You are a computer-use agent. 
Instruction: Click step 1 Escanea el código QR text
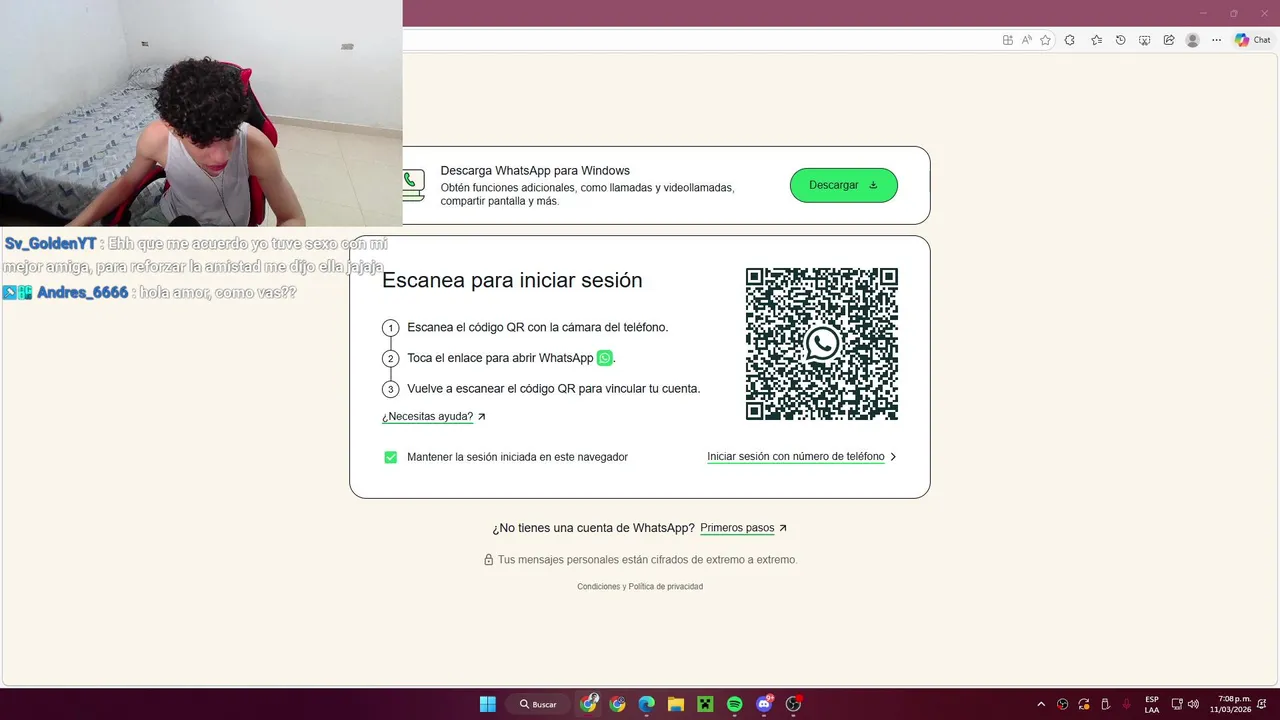click(x=537, y=327)
